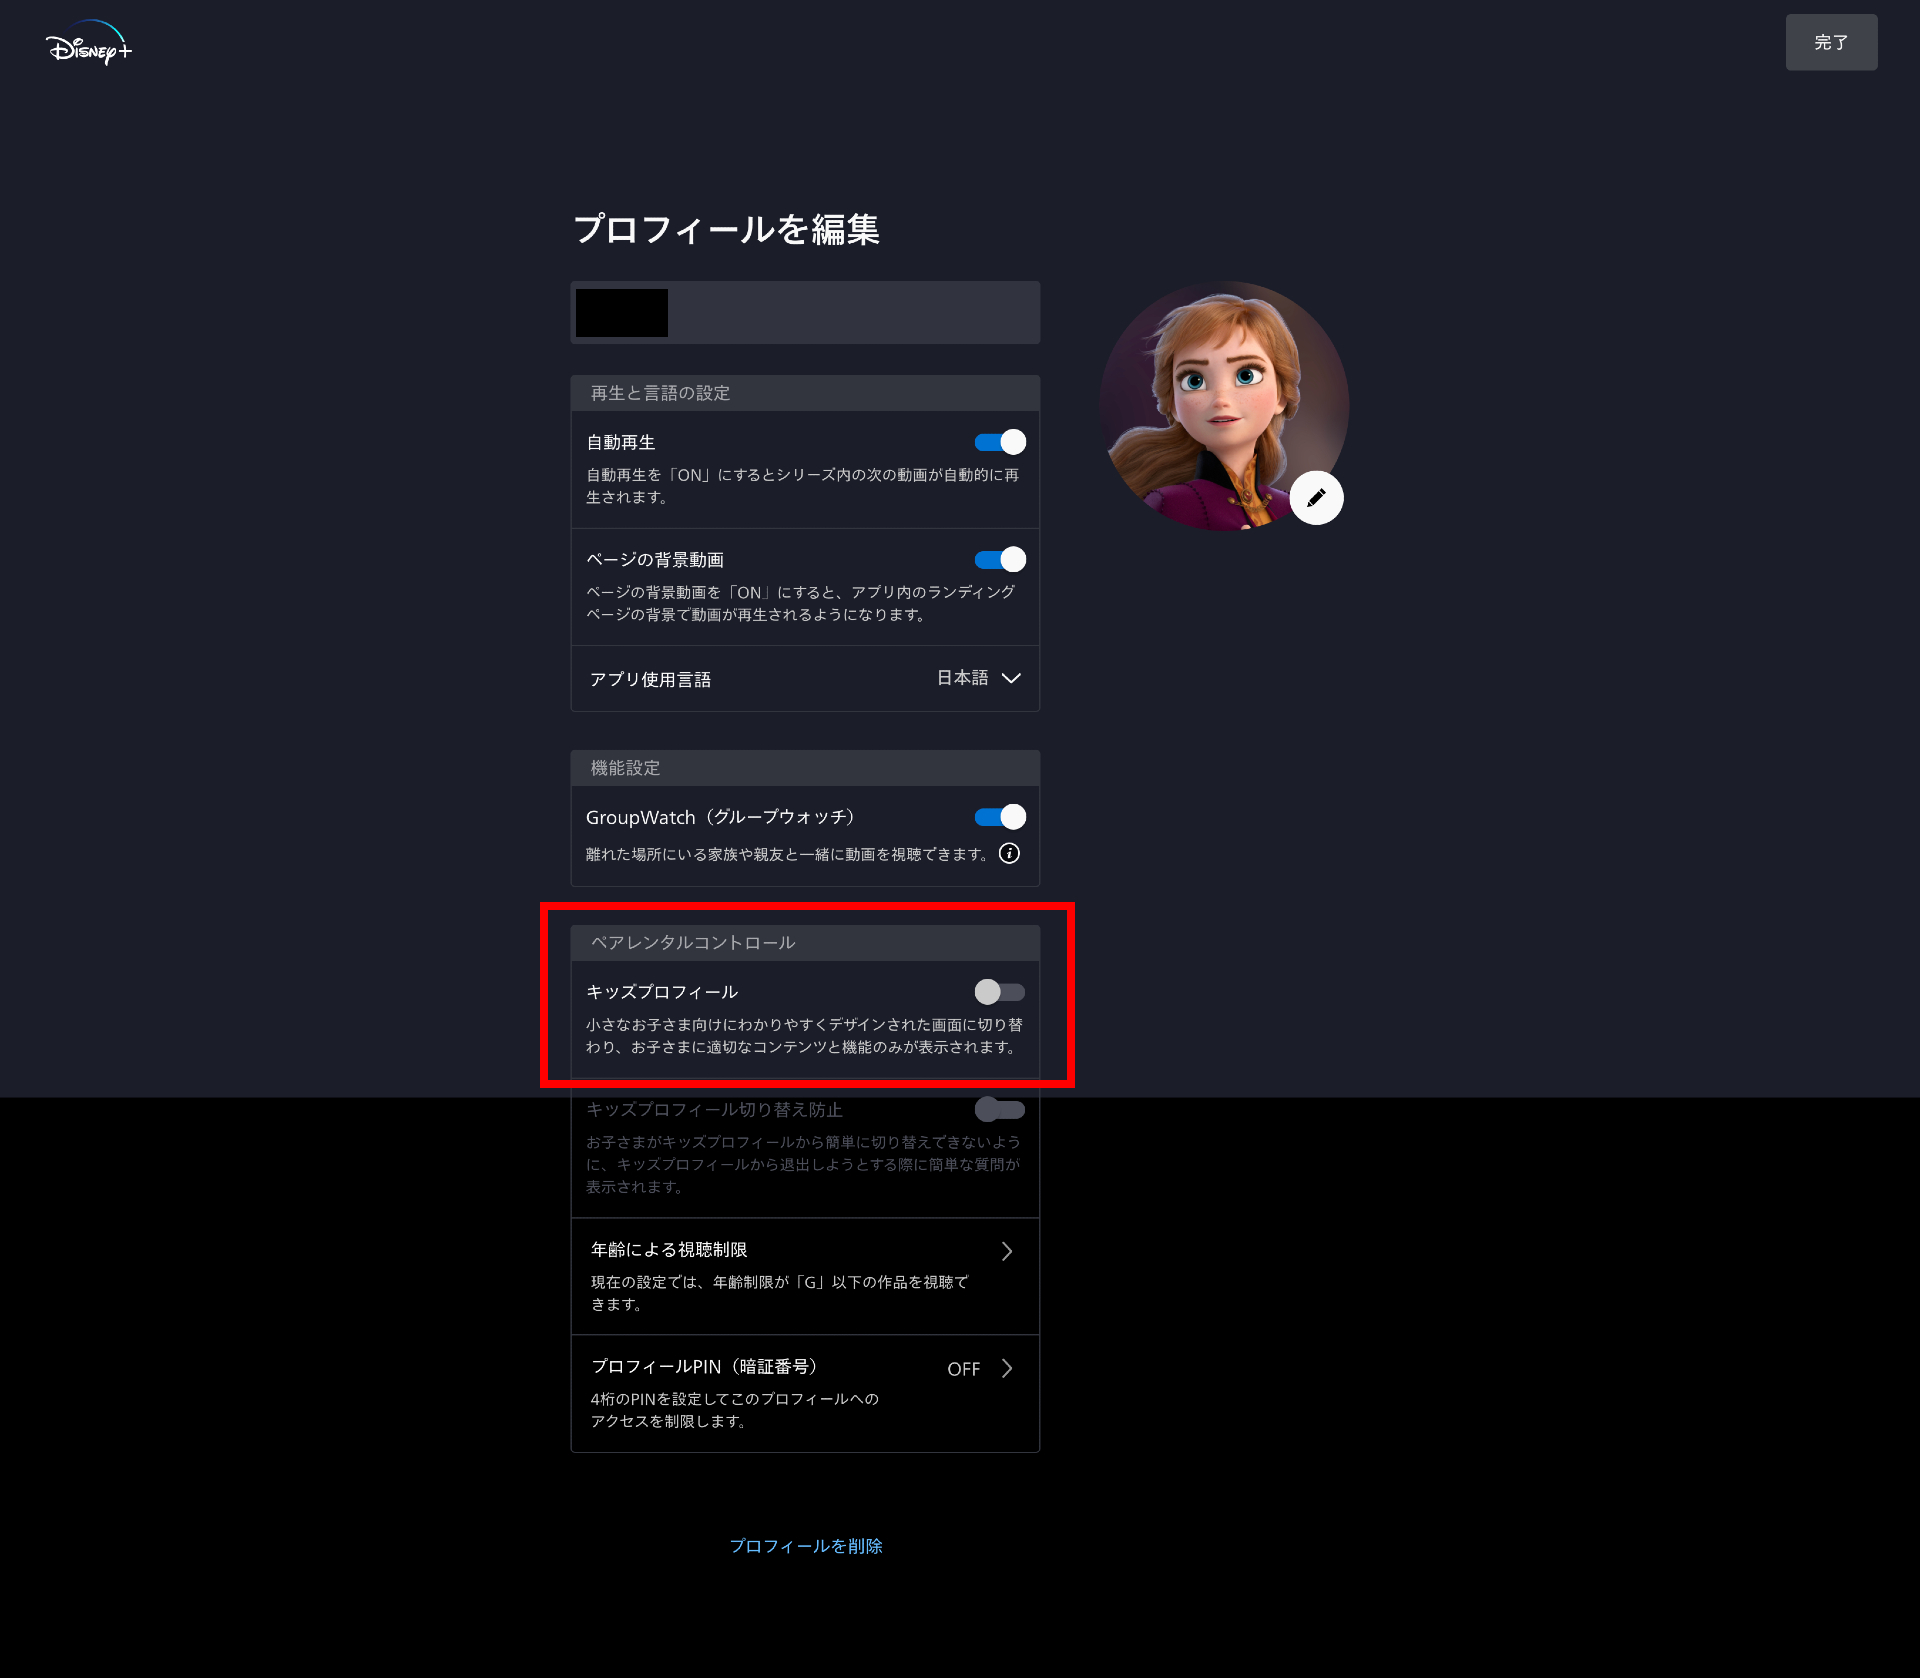Click the キッズプロフィール label text
Viewport: 1920px width, 1678px height.
(662, 992)
